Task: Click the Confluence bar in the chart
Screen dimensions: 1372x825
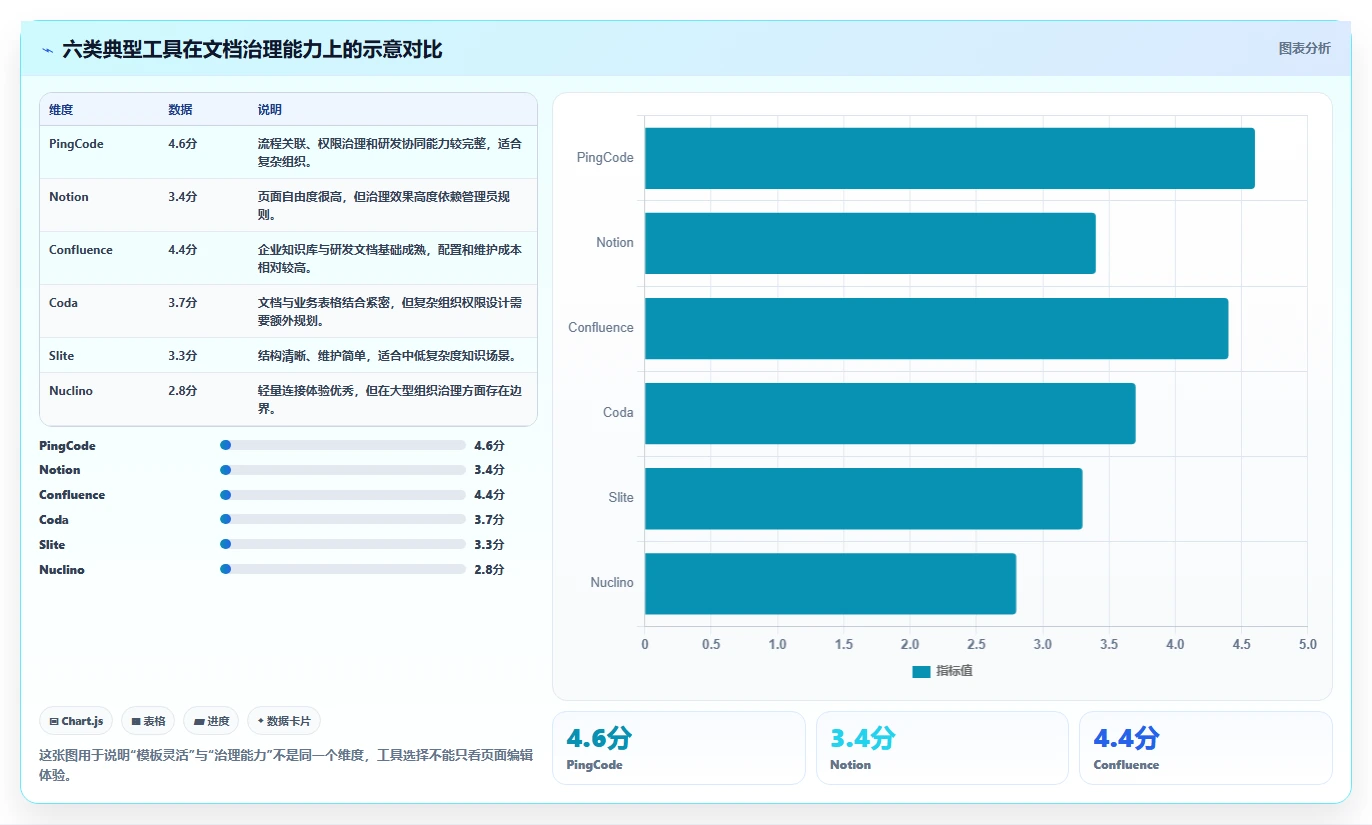Action: pyautogui.click(x=936, y=328)
